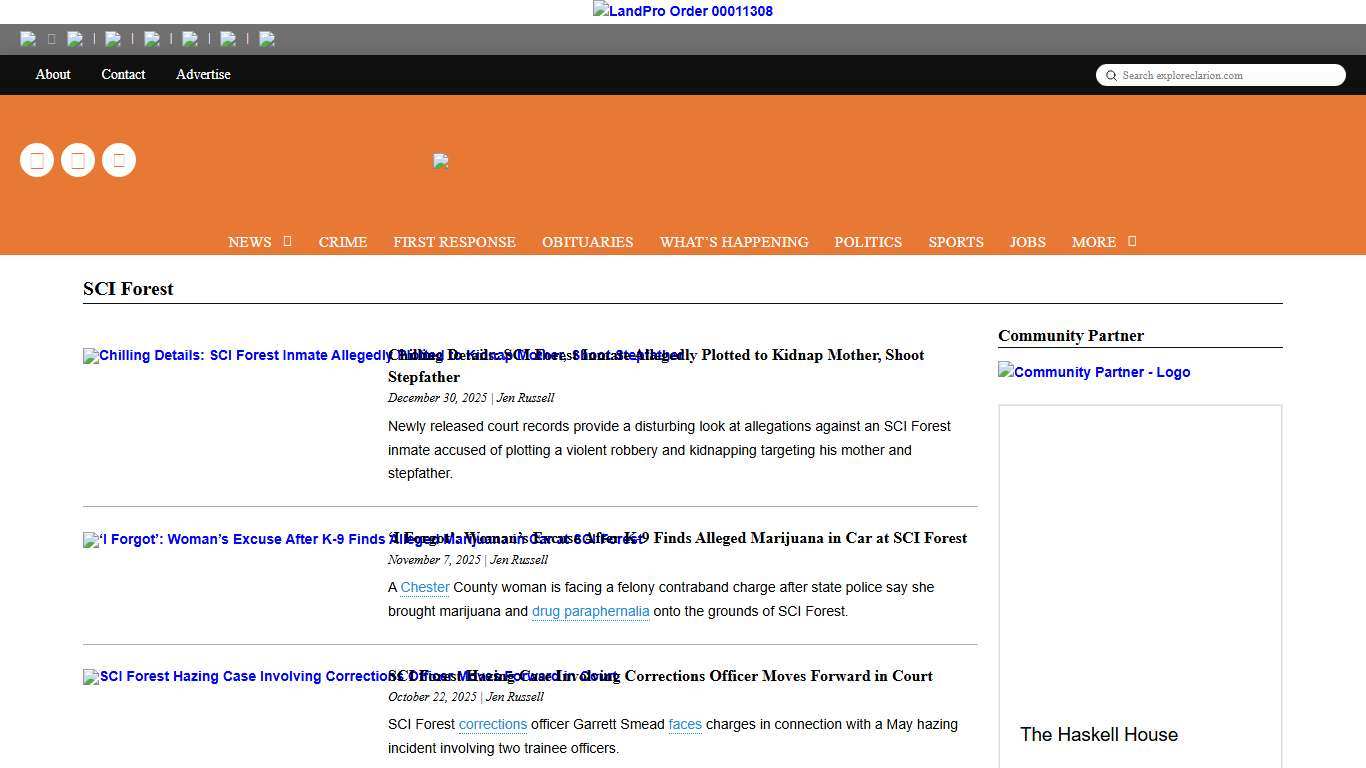
Task: Click the magnifier icon in the search box
Action: [x=1111, y=75]
